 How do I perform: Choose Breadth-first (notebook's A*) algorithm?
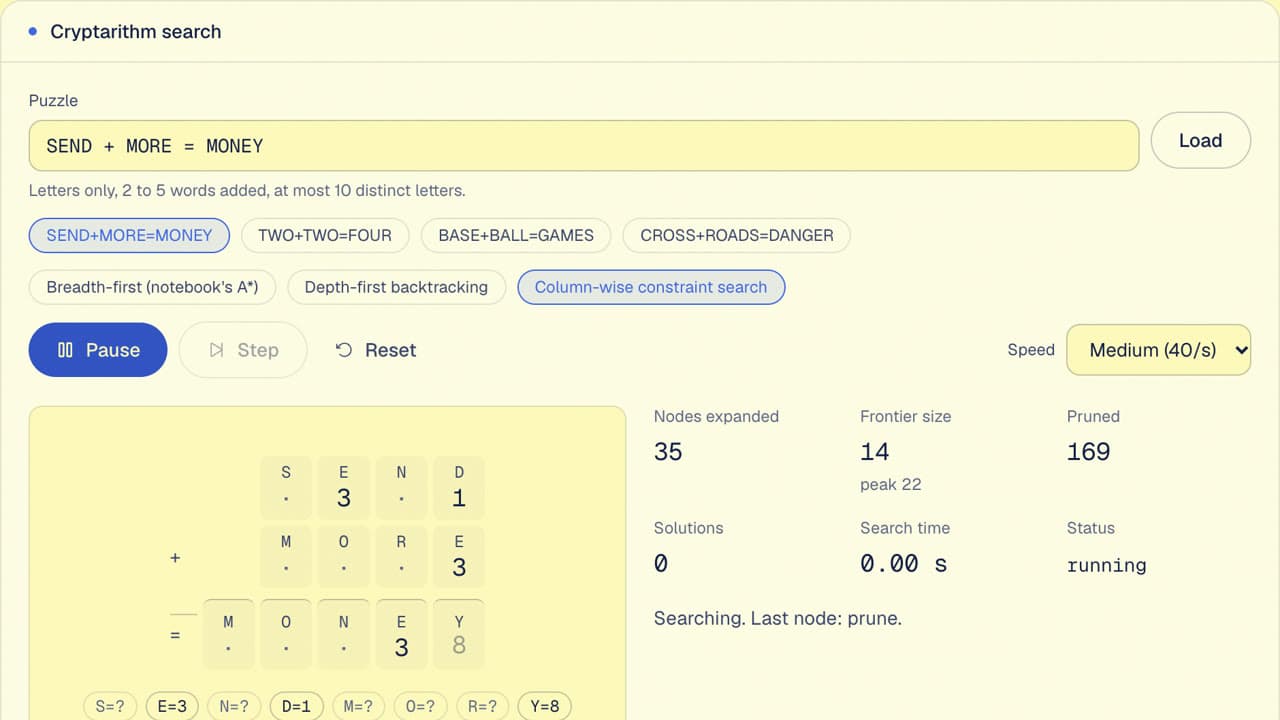point(152,287)
